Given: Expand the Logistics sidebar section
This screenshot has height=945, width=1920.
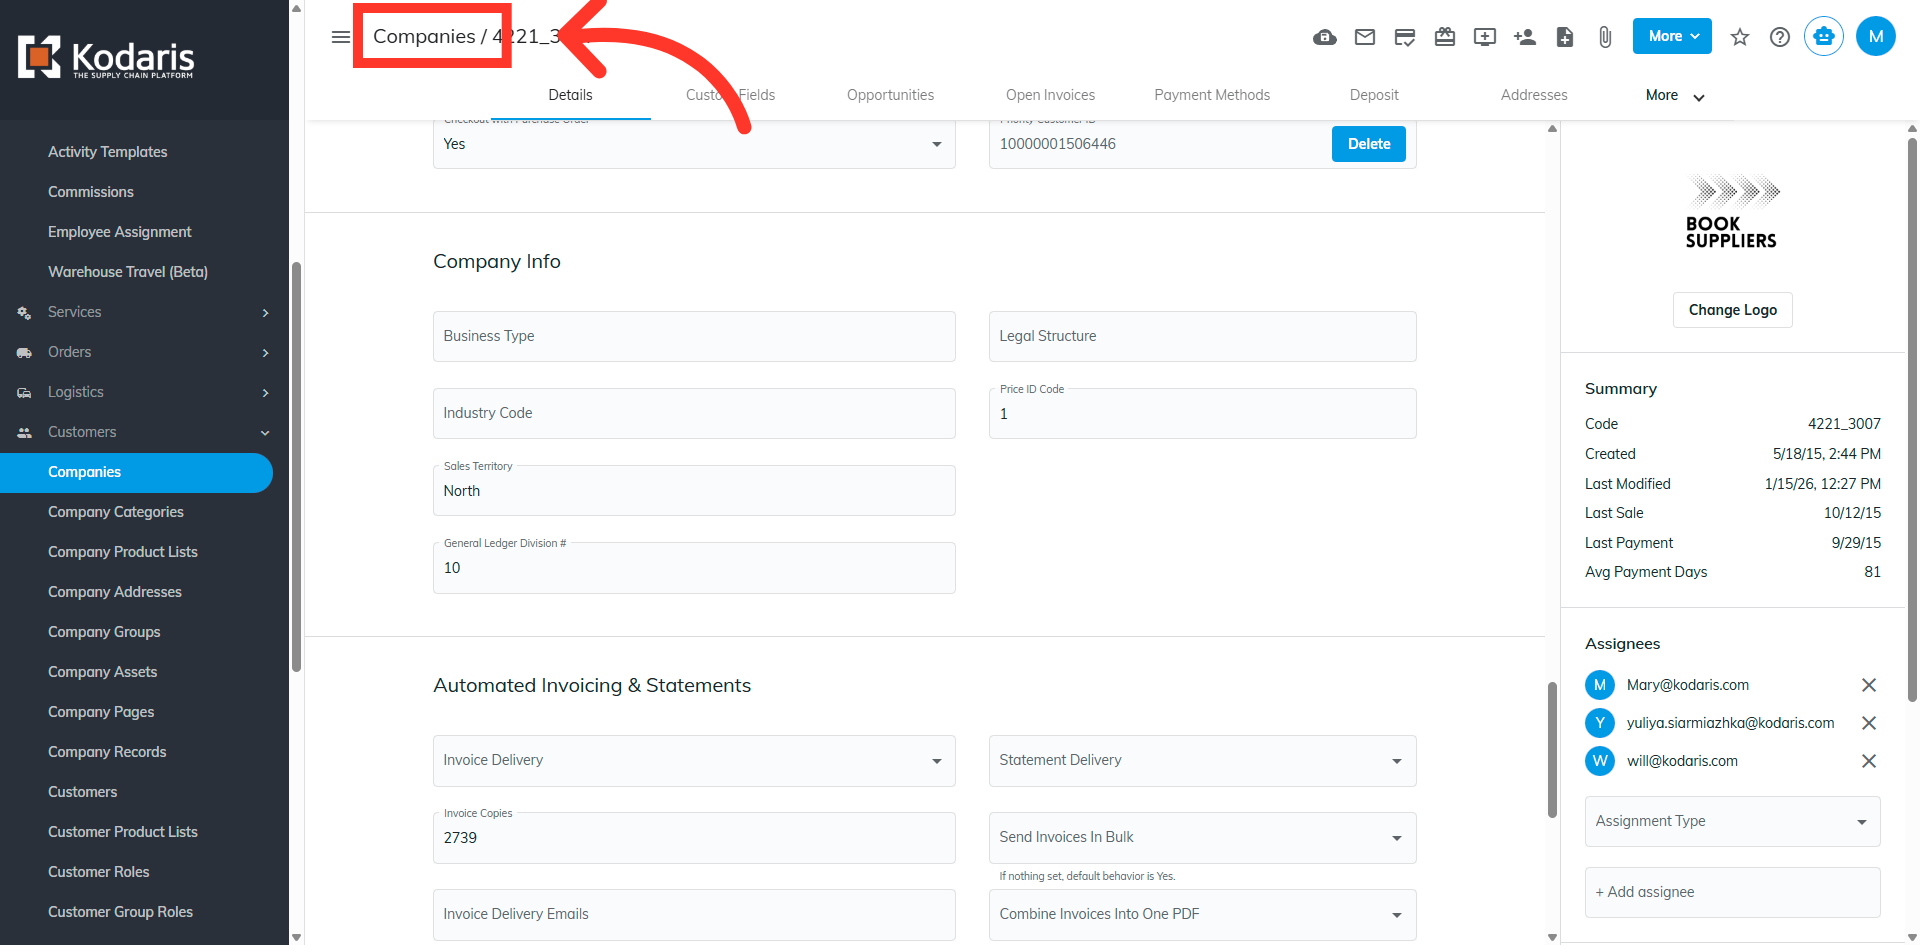Looking at the screenshot, I should click(x=265, y=393).
